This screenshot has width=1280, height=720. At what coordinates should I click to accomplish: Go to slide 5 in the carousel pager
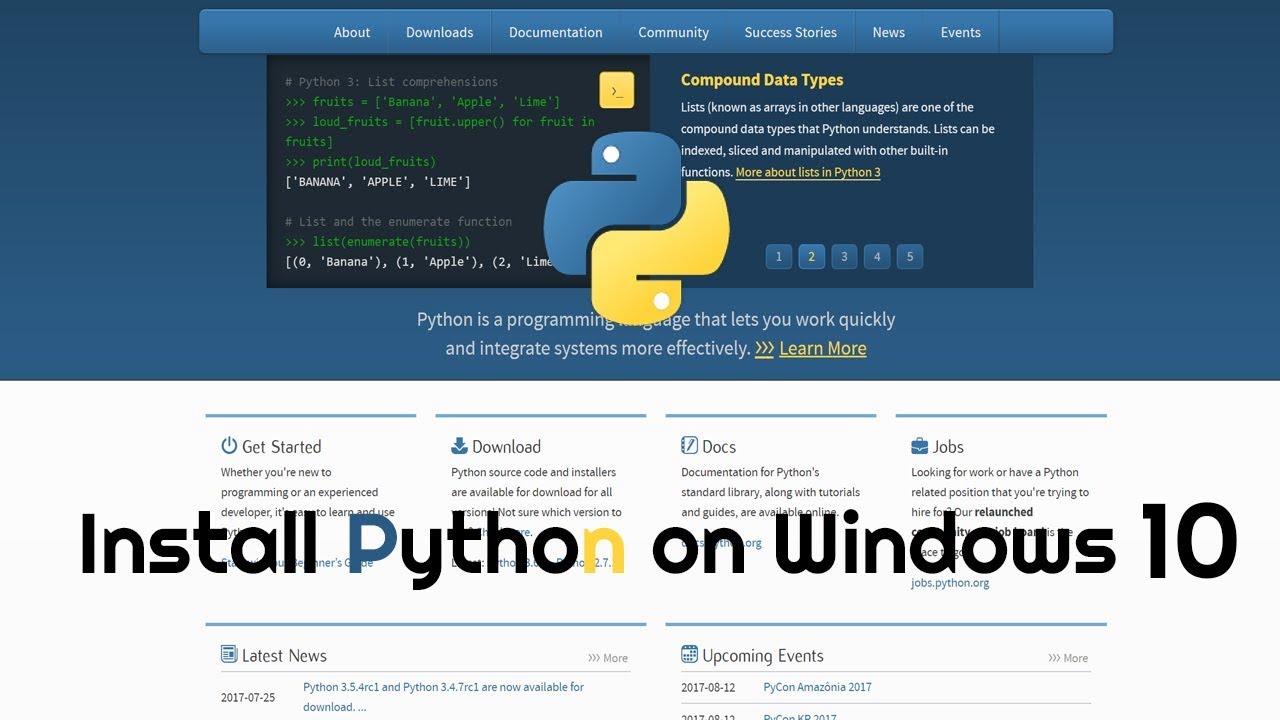[910, 257]
